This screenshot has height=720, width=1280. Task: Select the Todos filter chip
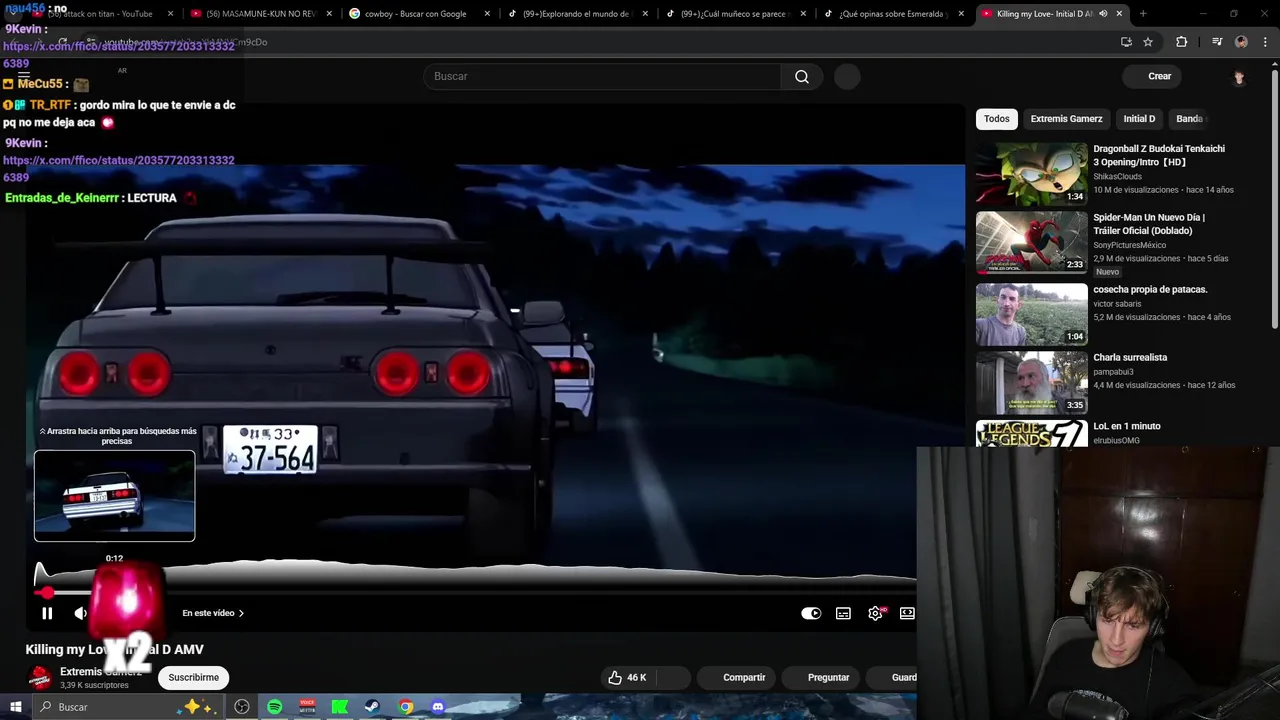point(996,118)
